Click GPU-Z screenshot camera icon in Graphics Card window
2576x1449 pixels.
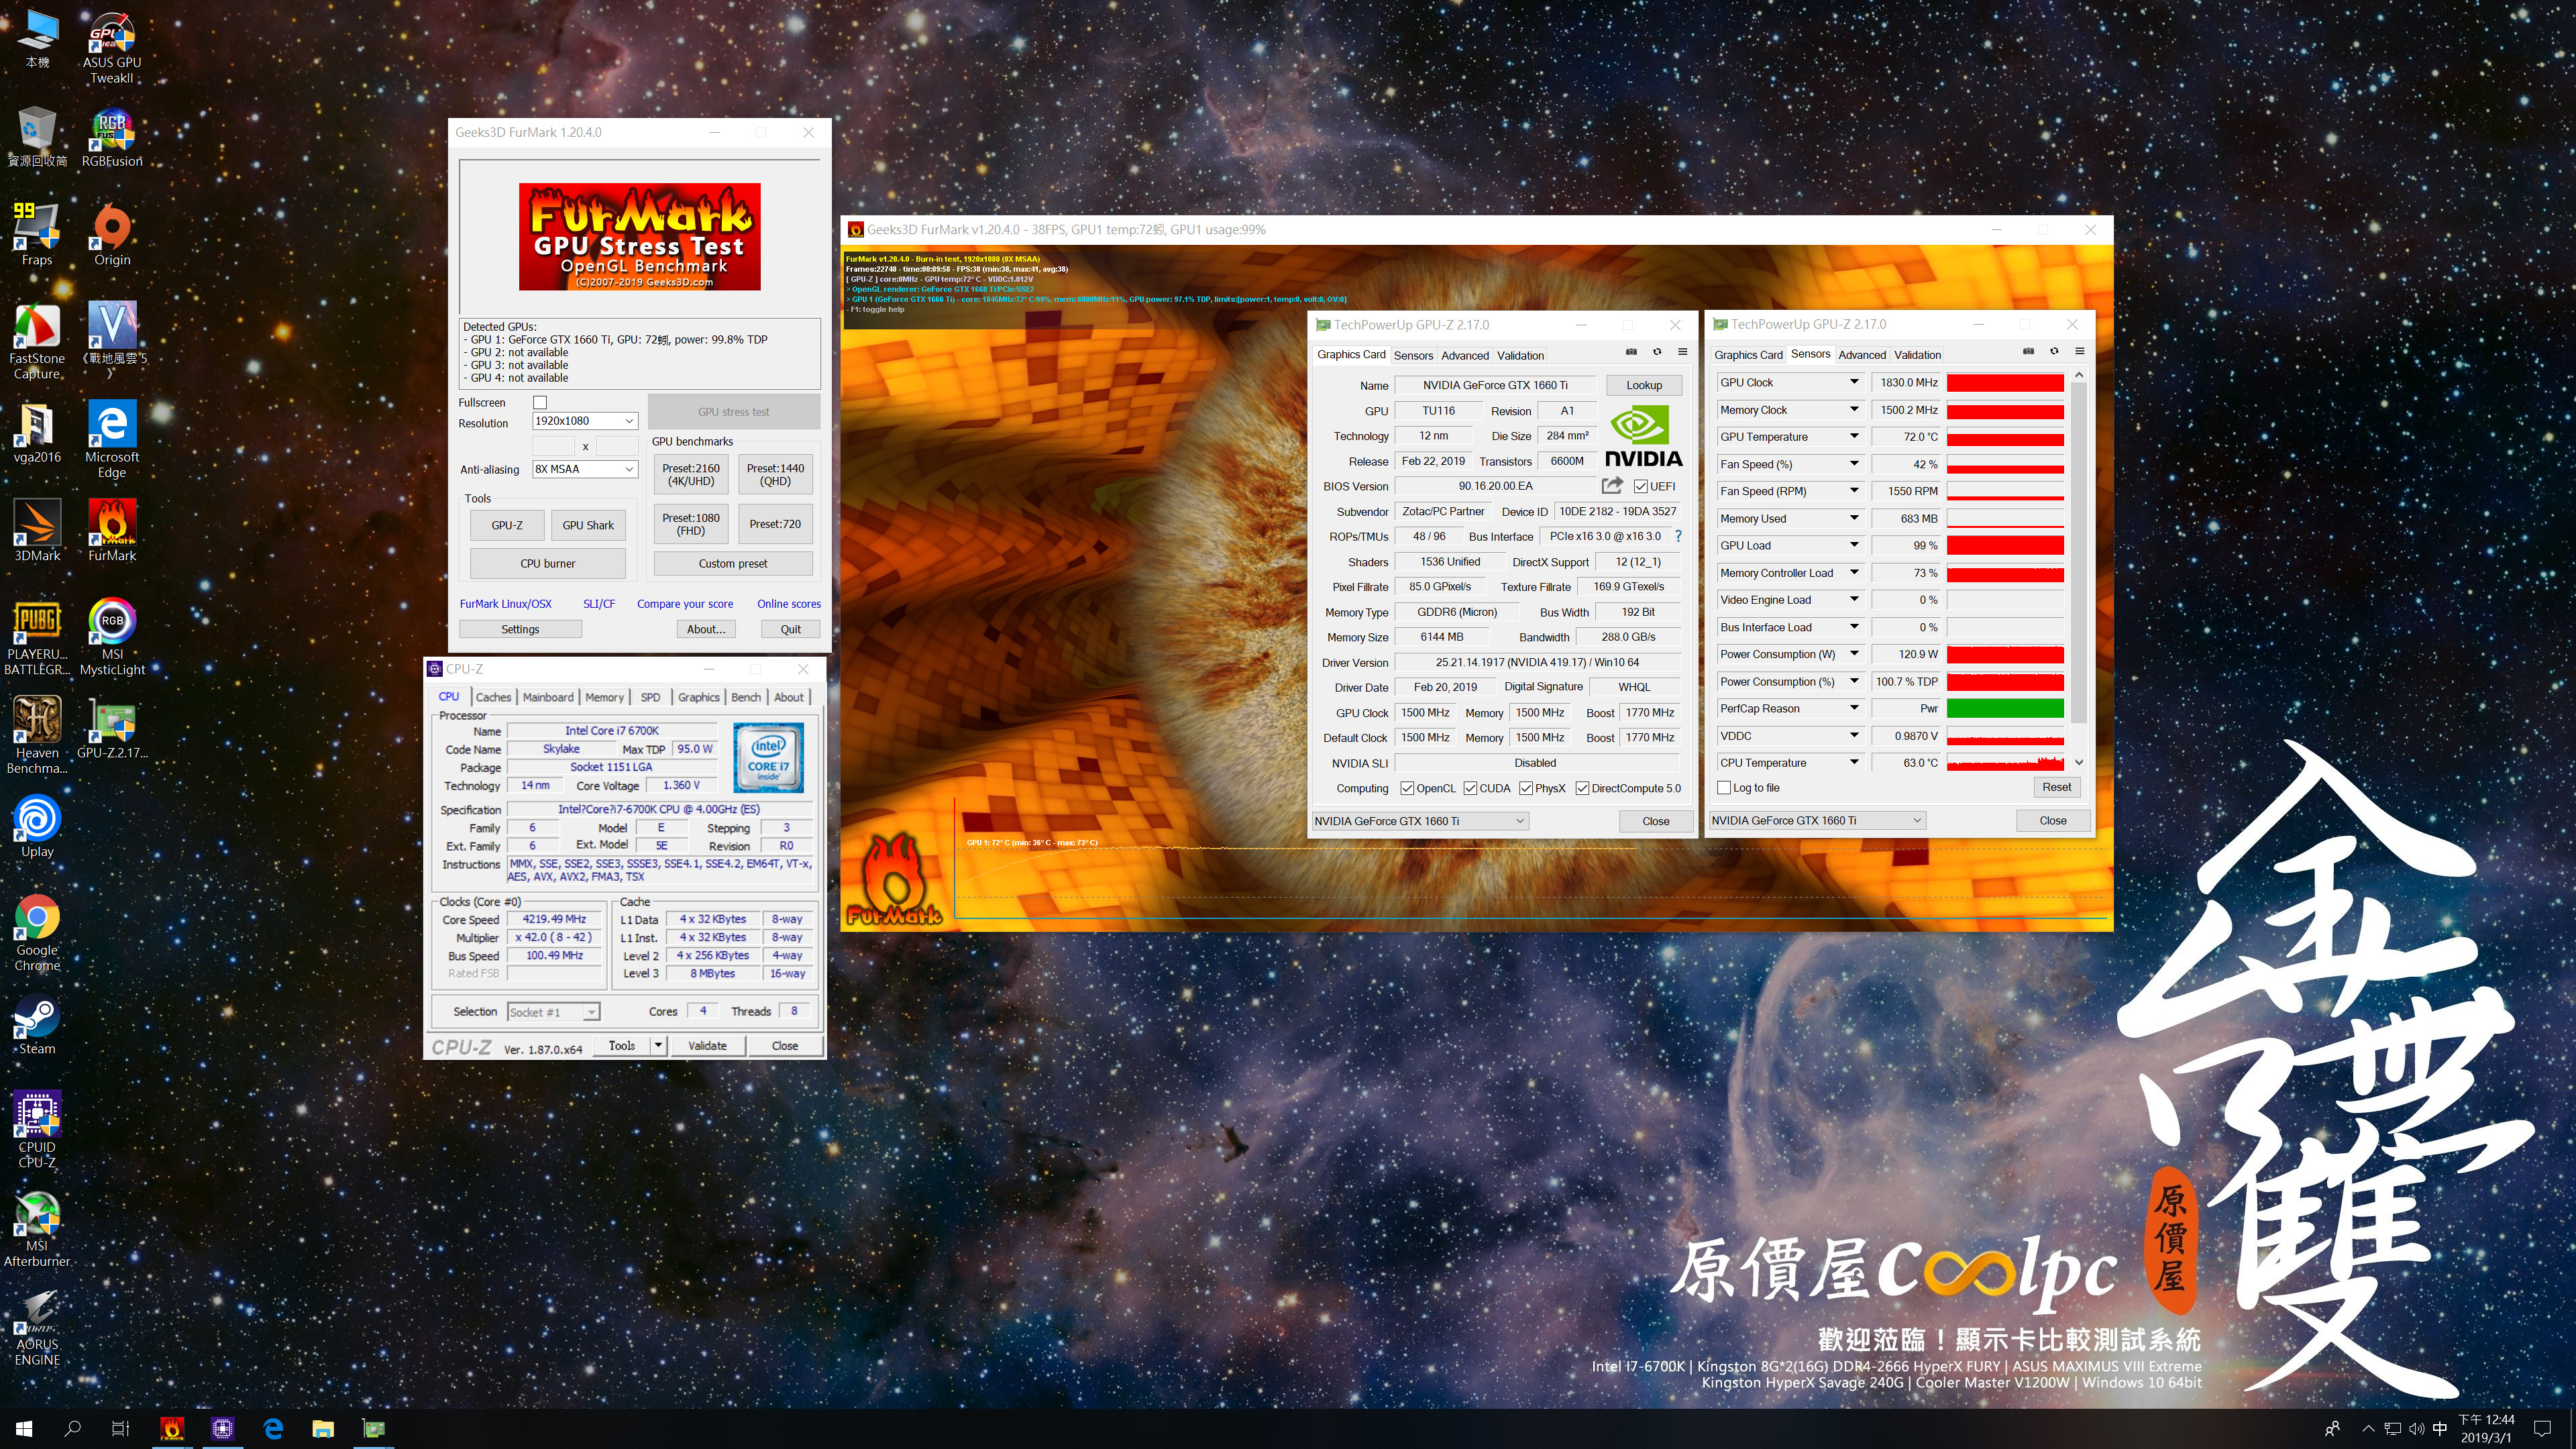coord(1631,352)
